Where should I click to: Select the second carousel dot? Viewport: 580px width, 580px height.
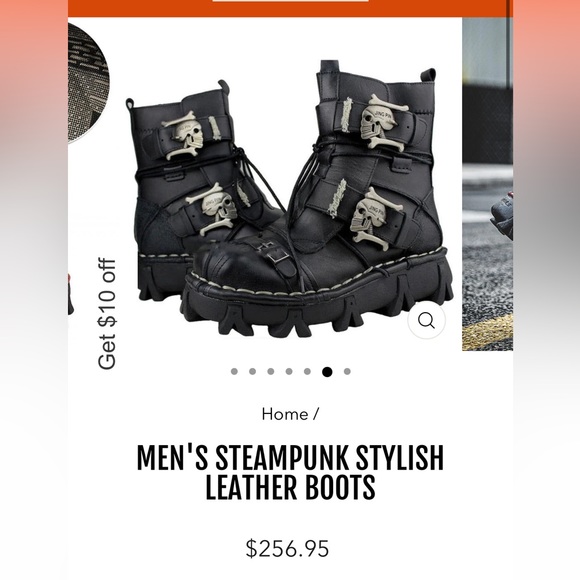253,371
